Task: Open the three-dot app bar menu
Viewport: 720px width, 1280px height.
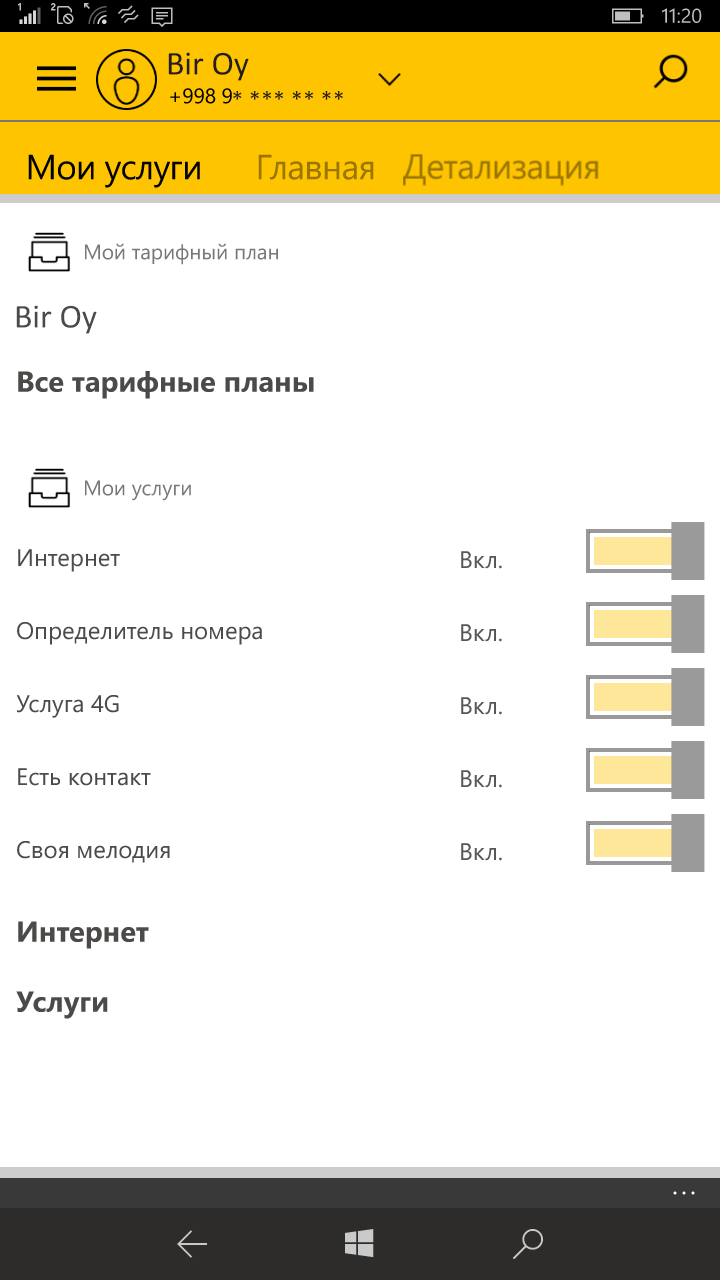Action: coord(684,1193)
